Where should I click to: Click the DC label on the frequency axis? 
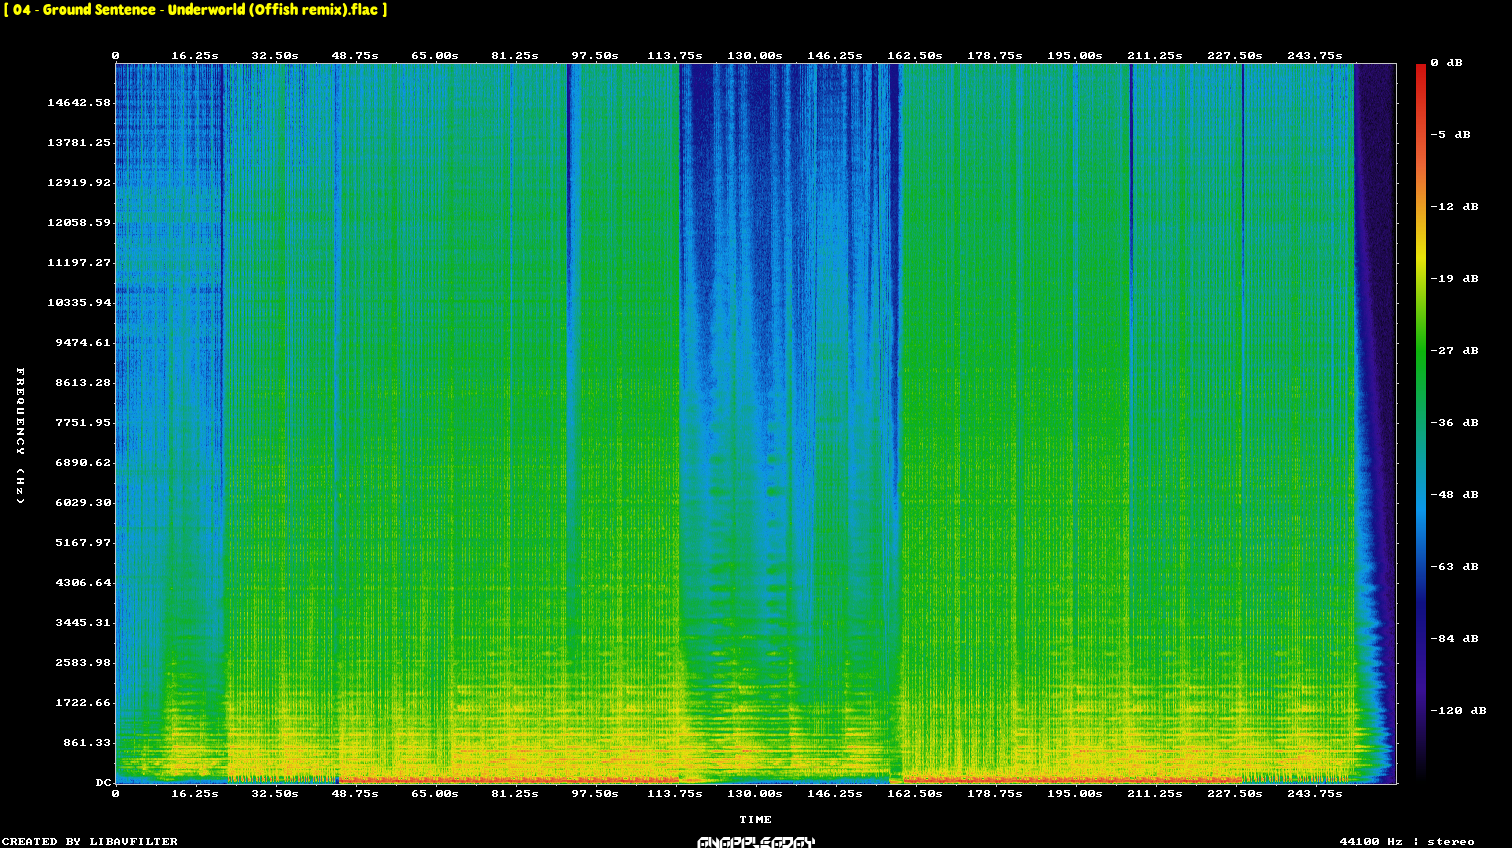click(103, 783)
